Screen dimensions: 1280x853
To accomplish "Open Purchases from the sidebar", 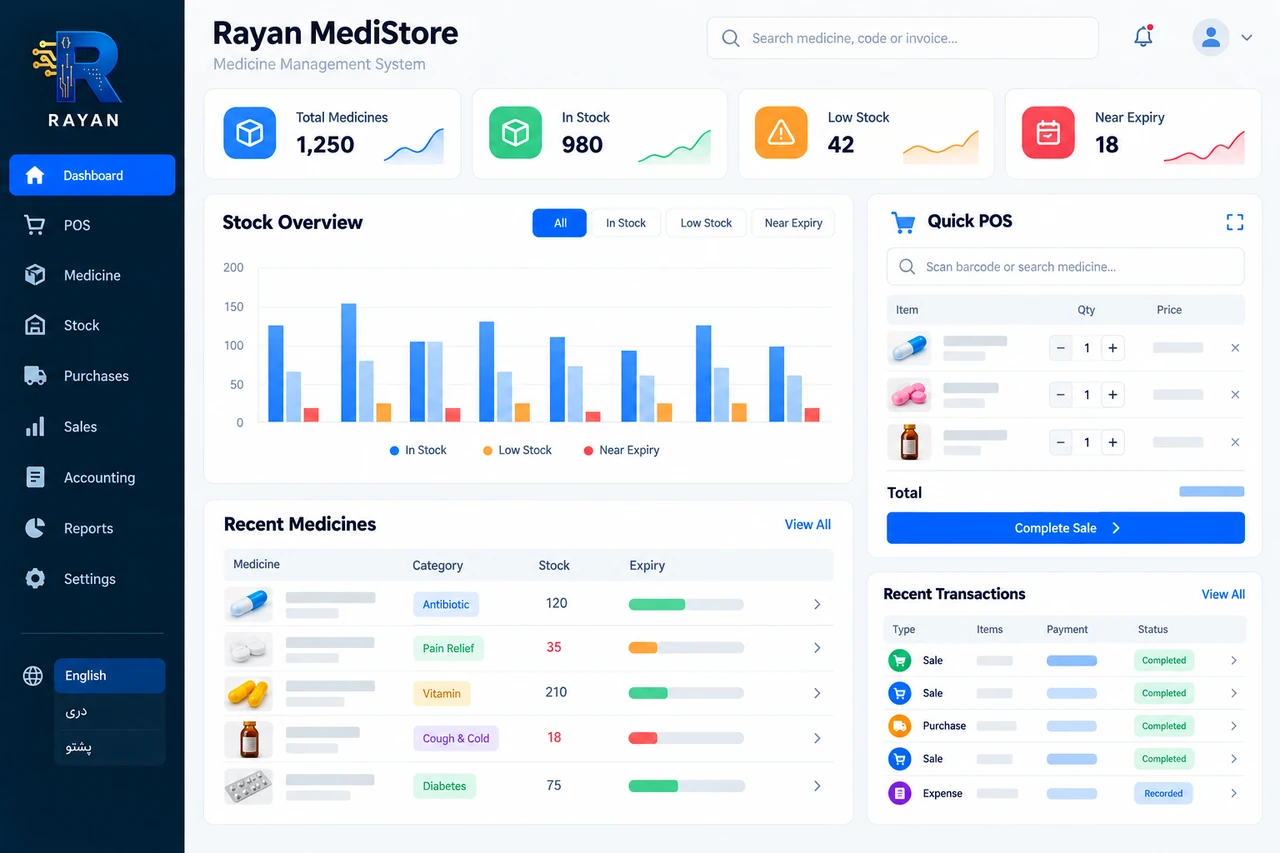I will click(92, 376).
